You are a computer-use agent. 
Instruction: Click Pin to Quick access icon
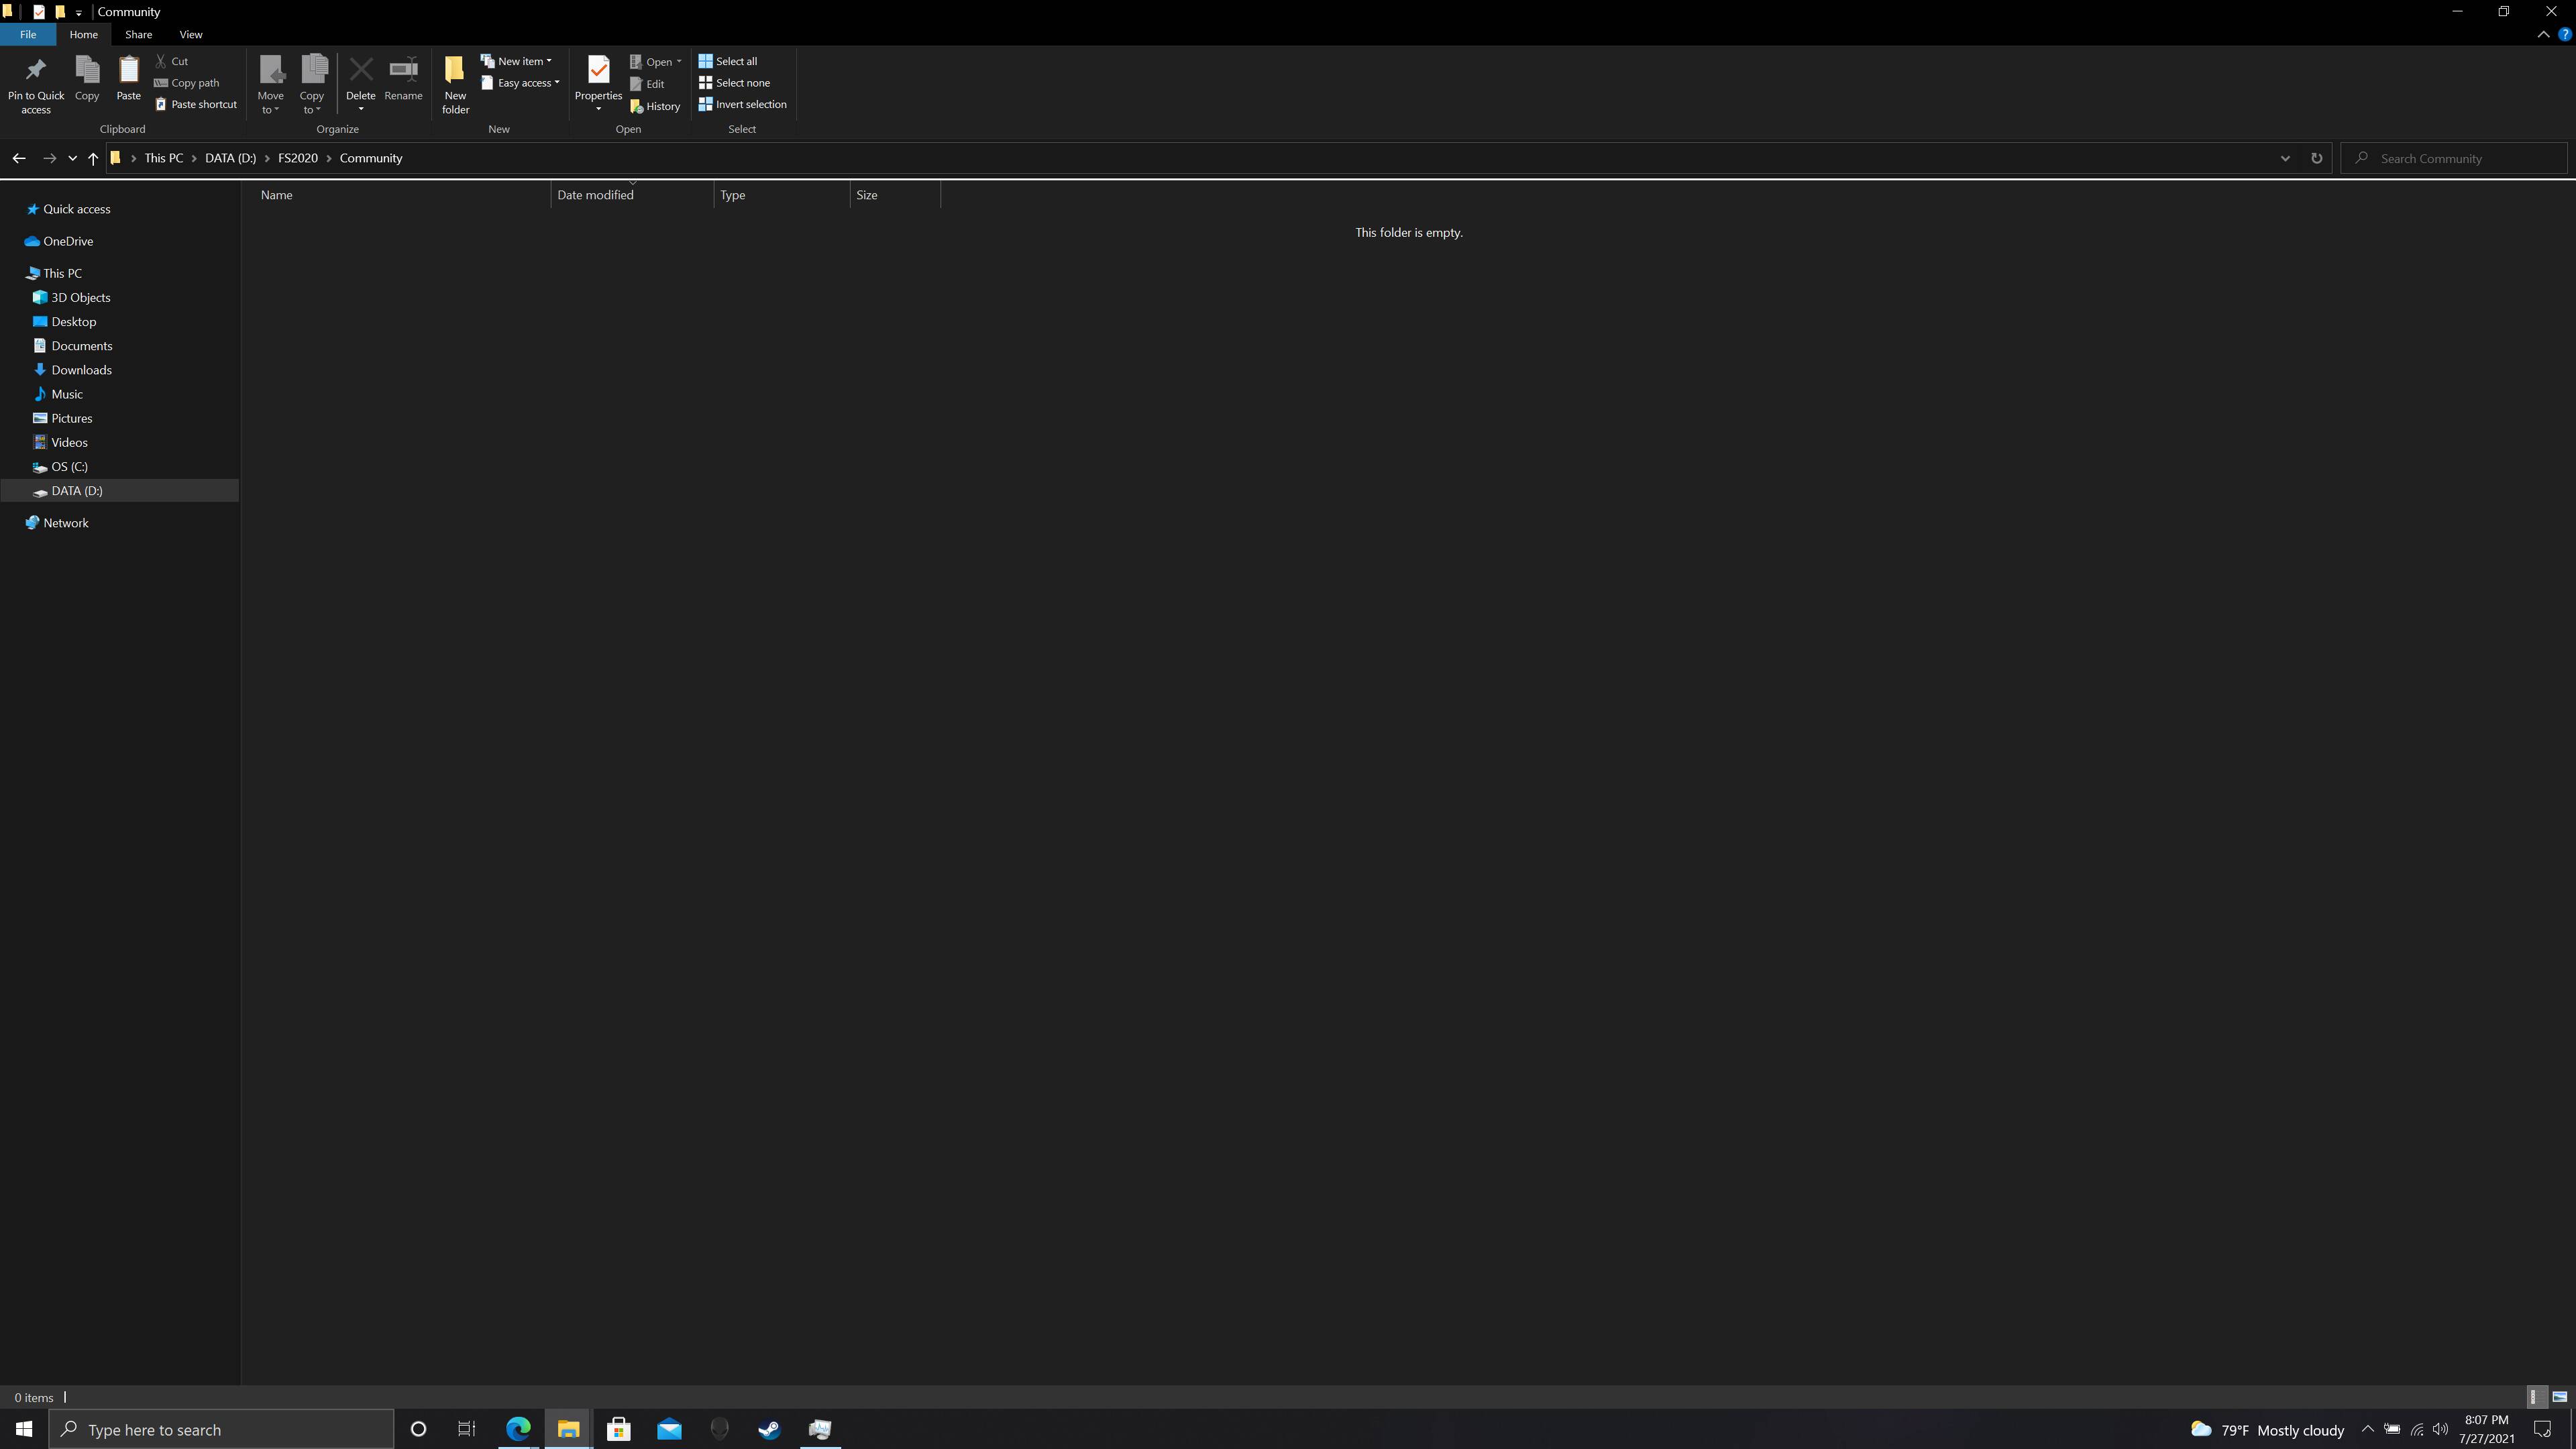tap(36, 70)
